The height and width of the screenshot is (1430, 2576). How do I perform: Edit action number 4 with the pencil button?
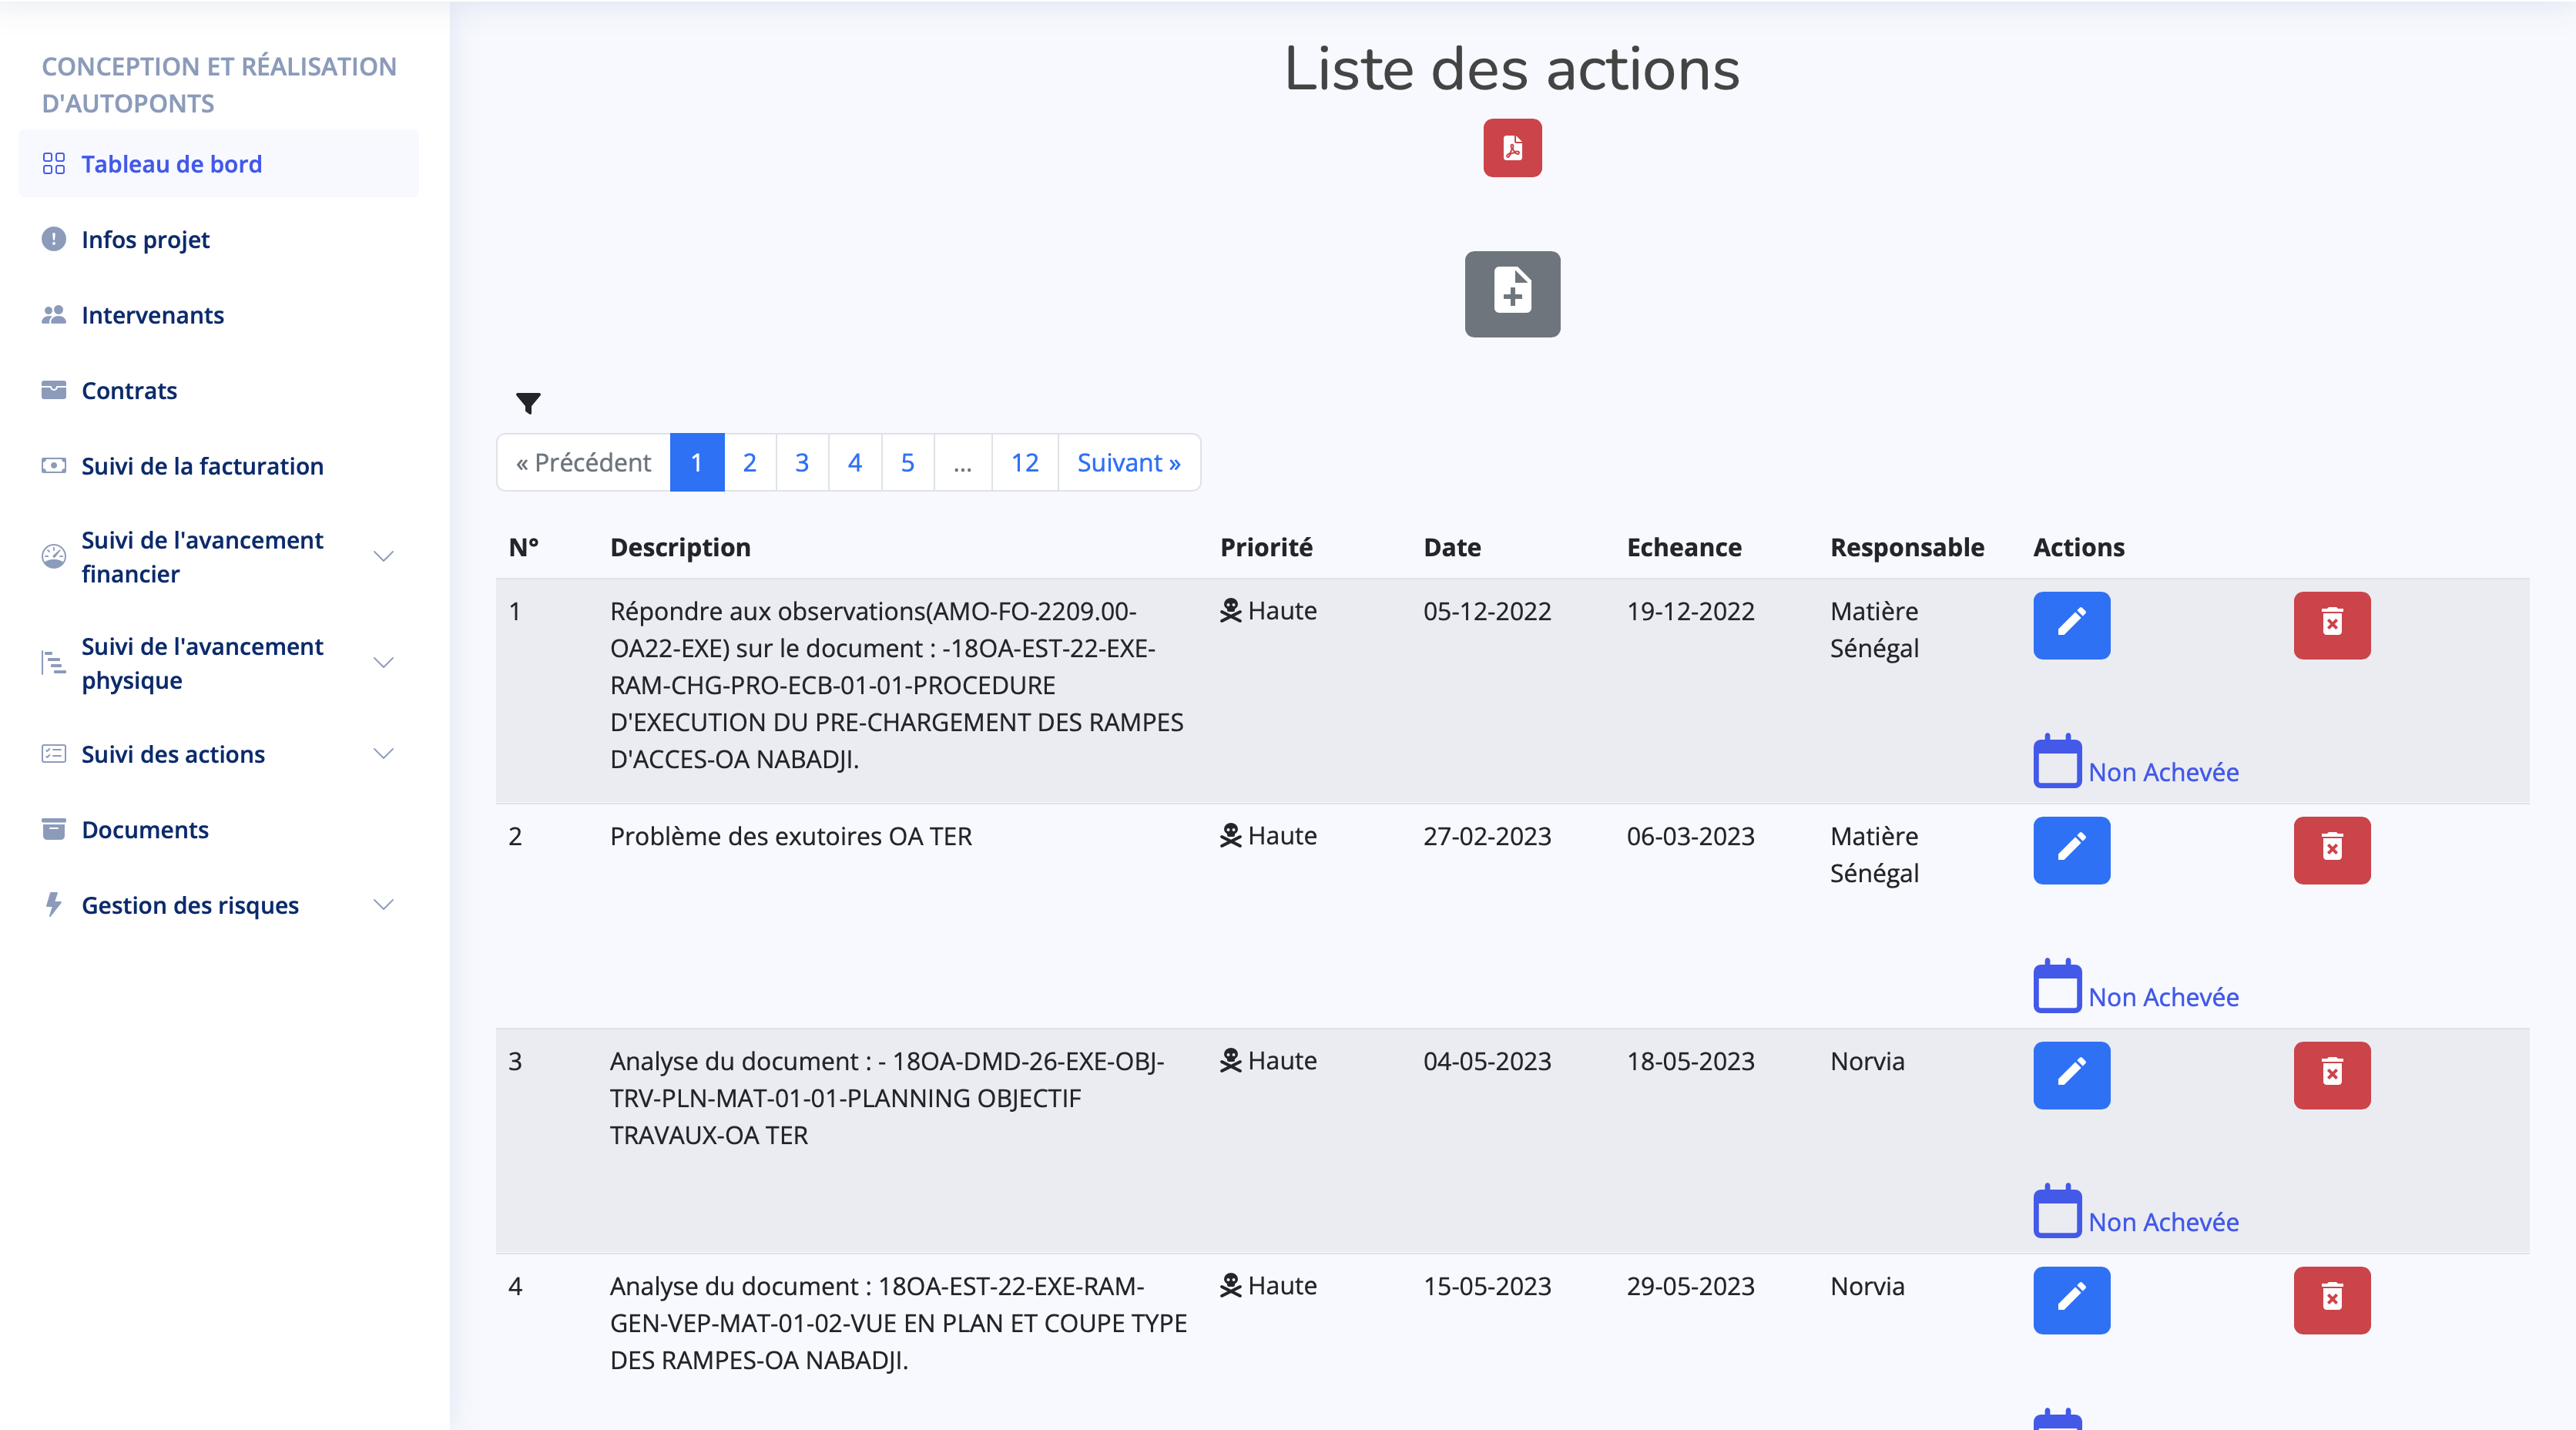(x=2071, y=1300)
